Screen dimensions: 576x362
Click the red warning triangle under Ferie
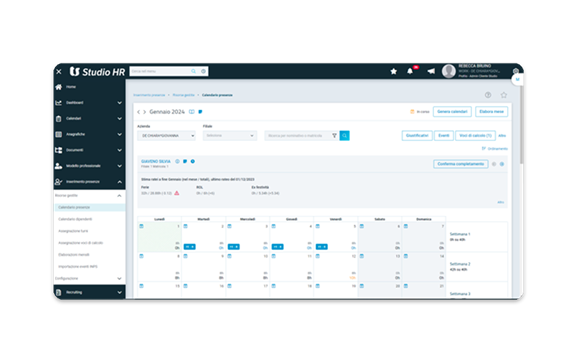click(x=177, y=193)
